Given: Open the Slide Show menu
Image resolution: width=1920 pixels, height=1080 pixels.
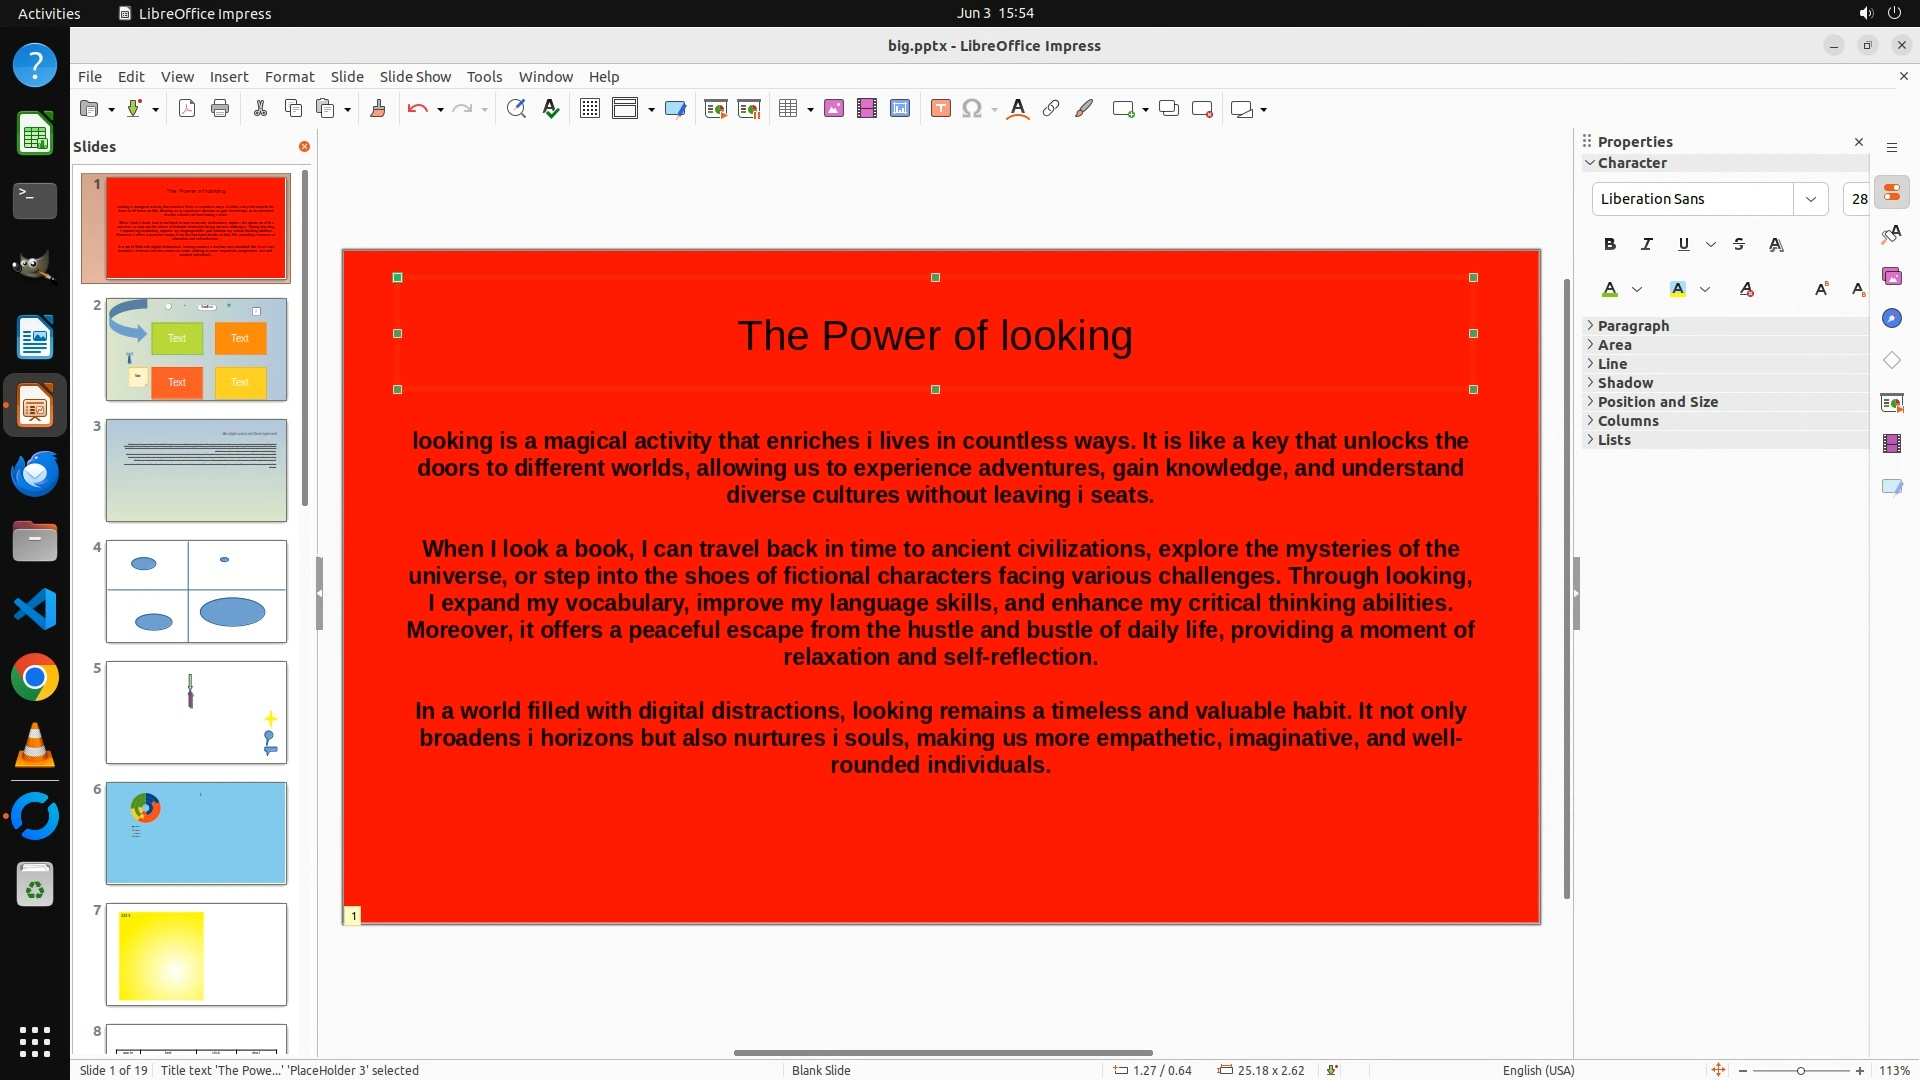Looking at the screenshot, I should click(x=415, y=77).
